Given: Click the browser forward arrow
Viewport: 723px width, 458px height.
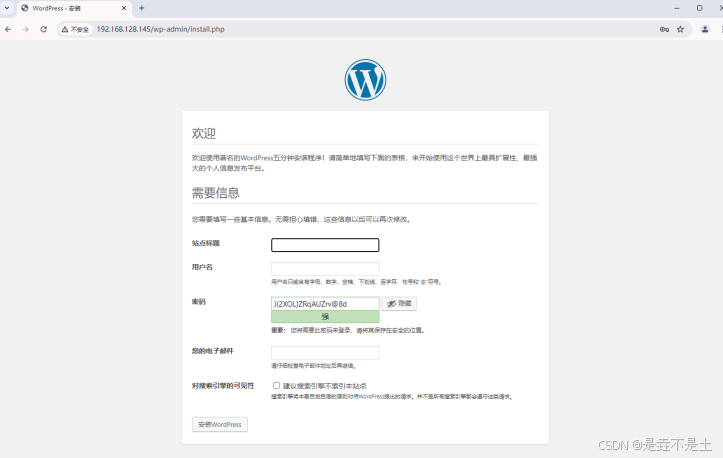Looking at the screenshot, I should (x=26, y=29).
